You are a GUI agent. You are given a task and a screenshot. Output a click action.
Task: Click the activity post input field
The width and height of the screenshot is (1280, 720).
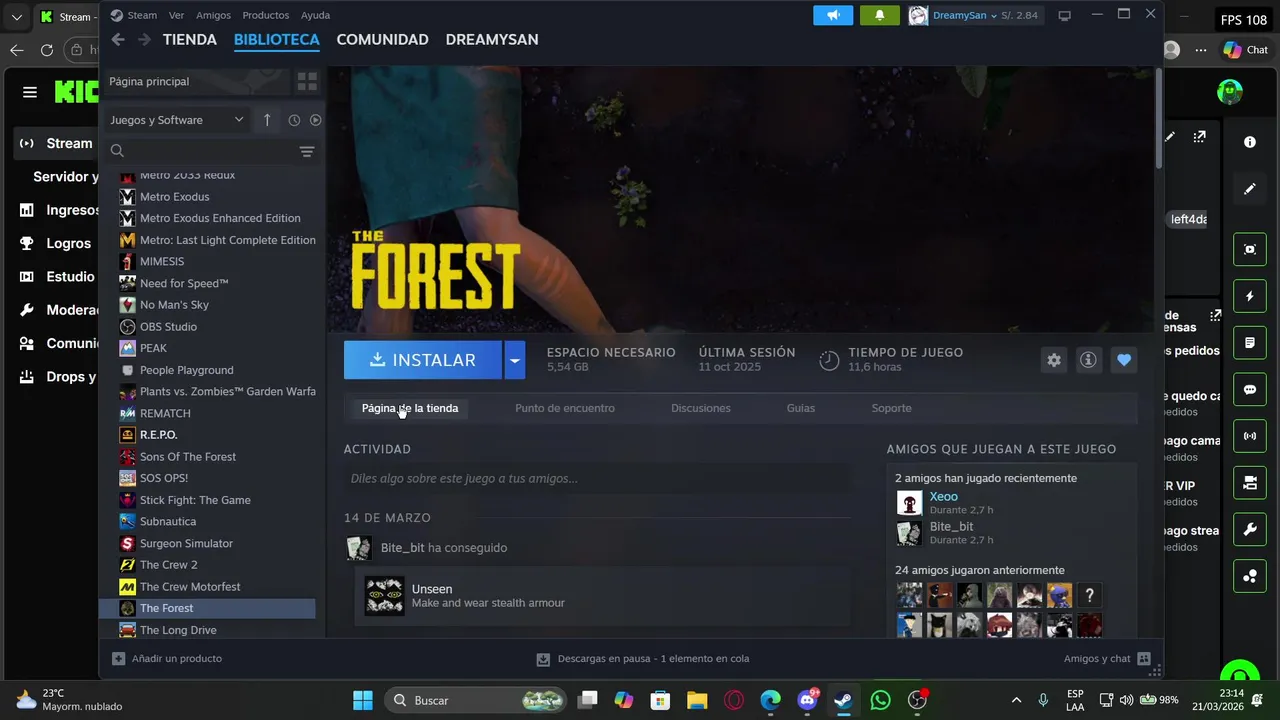pyautogui.click(x=597, y=478)
